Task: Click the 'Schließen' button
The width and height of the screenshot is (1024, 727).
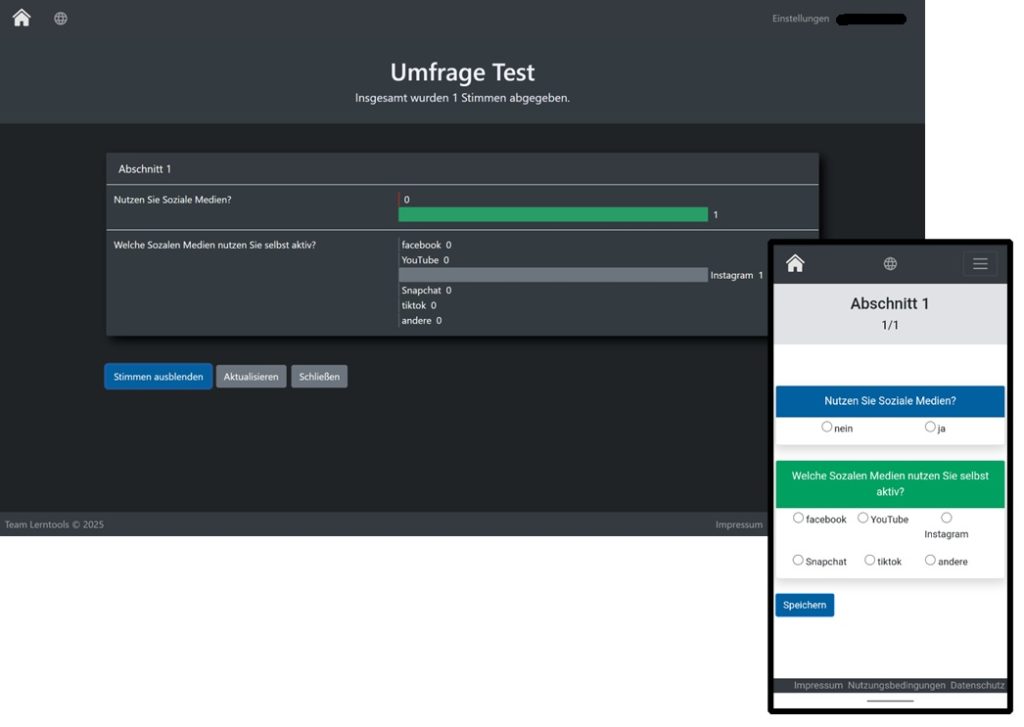Action: (x=319, y=377)
